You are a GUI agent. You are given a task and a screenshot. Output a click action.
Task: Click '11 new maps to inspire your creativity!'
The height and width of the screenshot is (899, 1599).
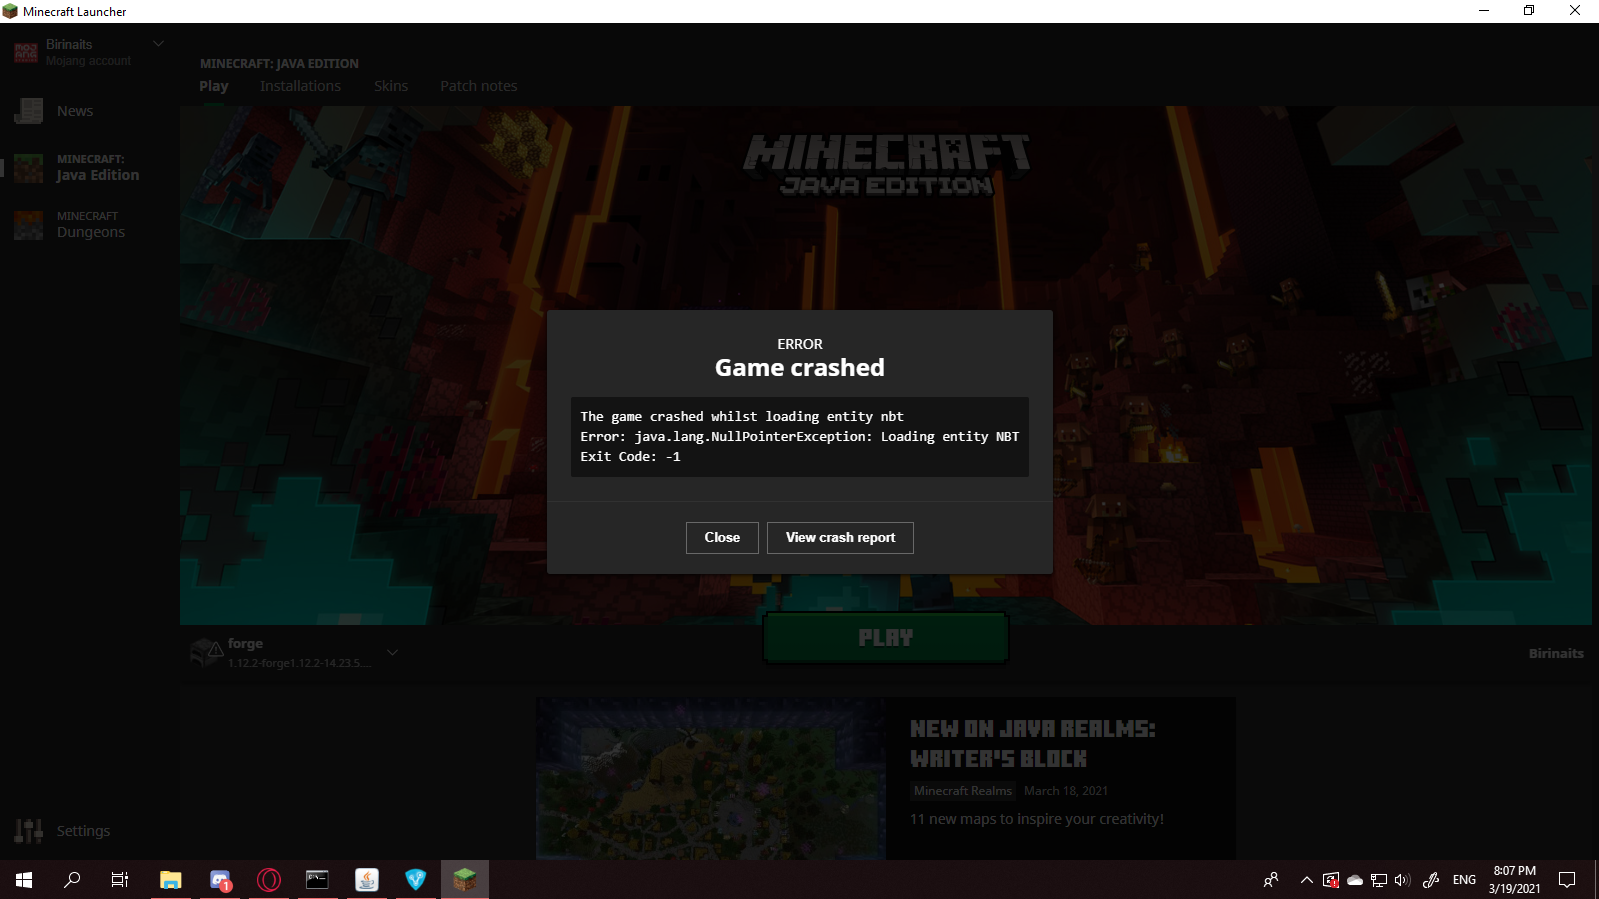tap(1037, 819)
